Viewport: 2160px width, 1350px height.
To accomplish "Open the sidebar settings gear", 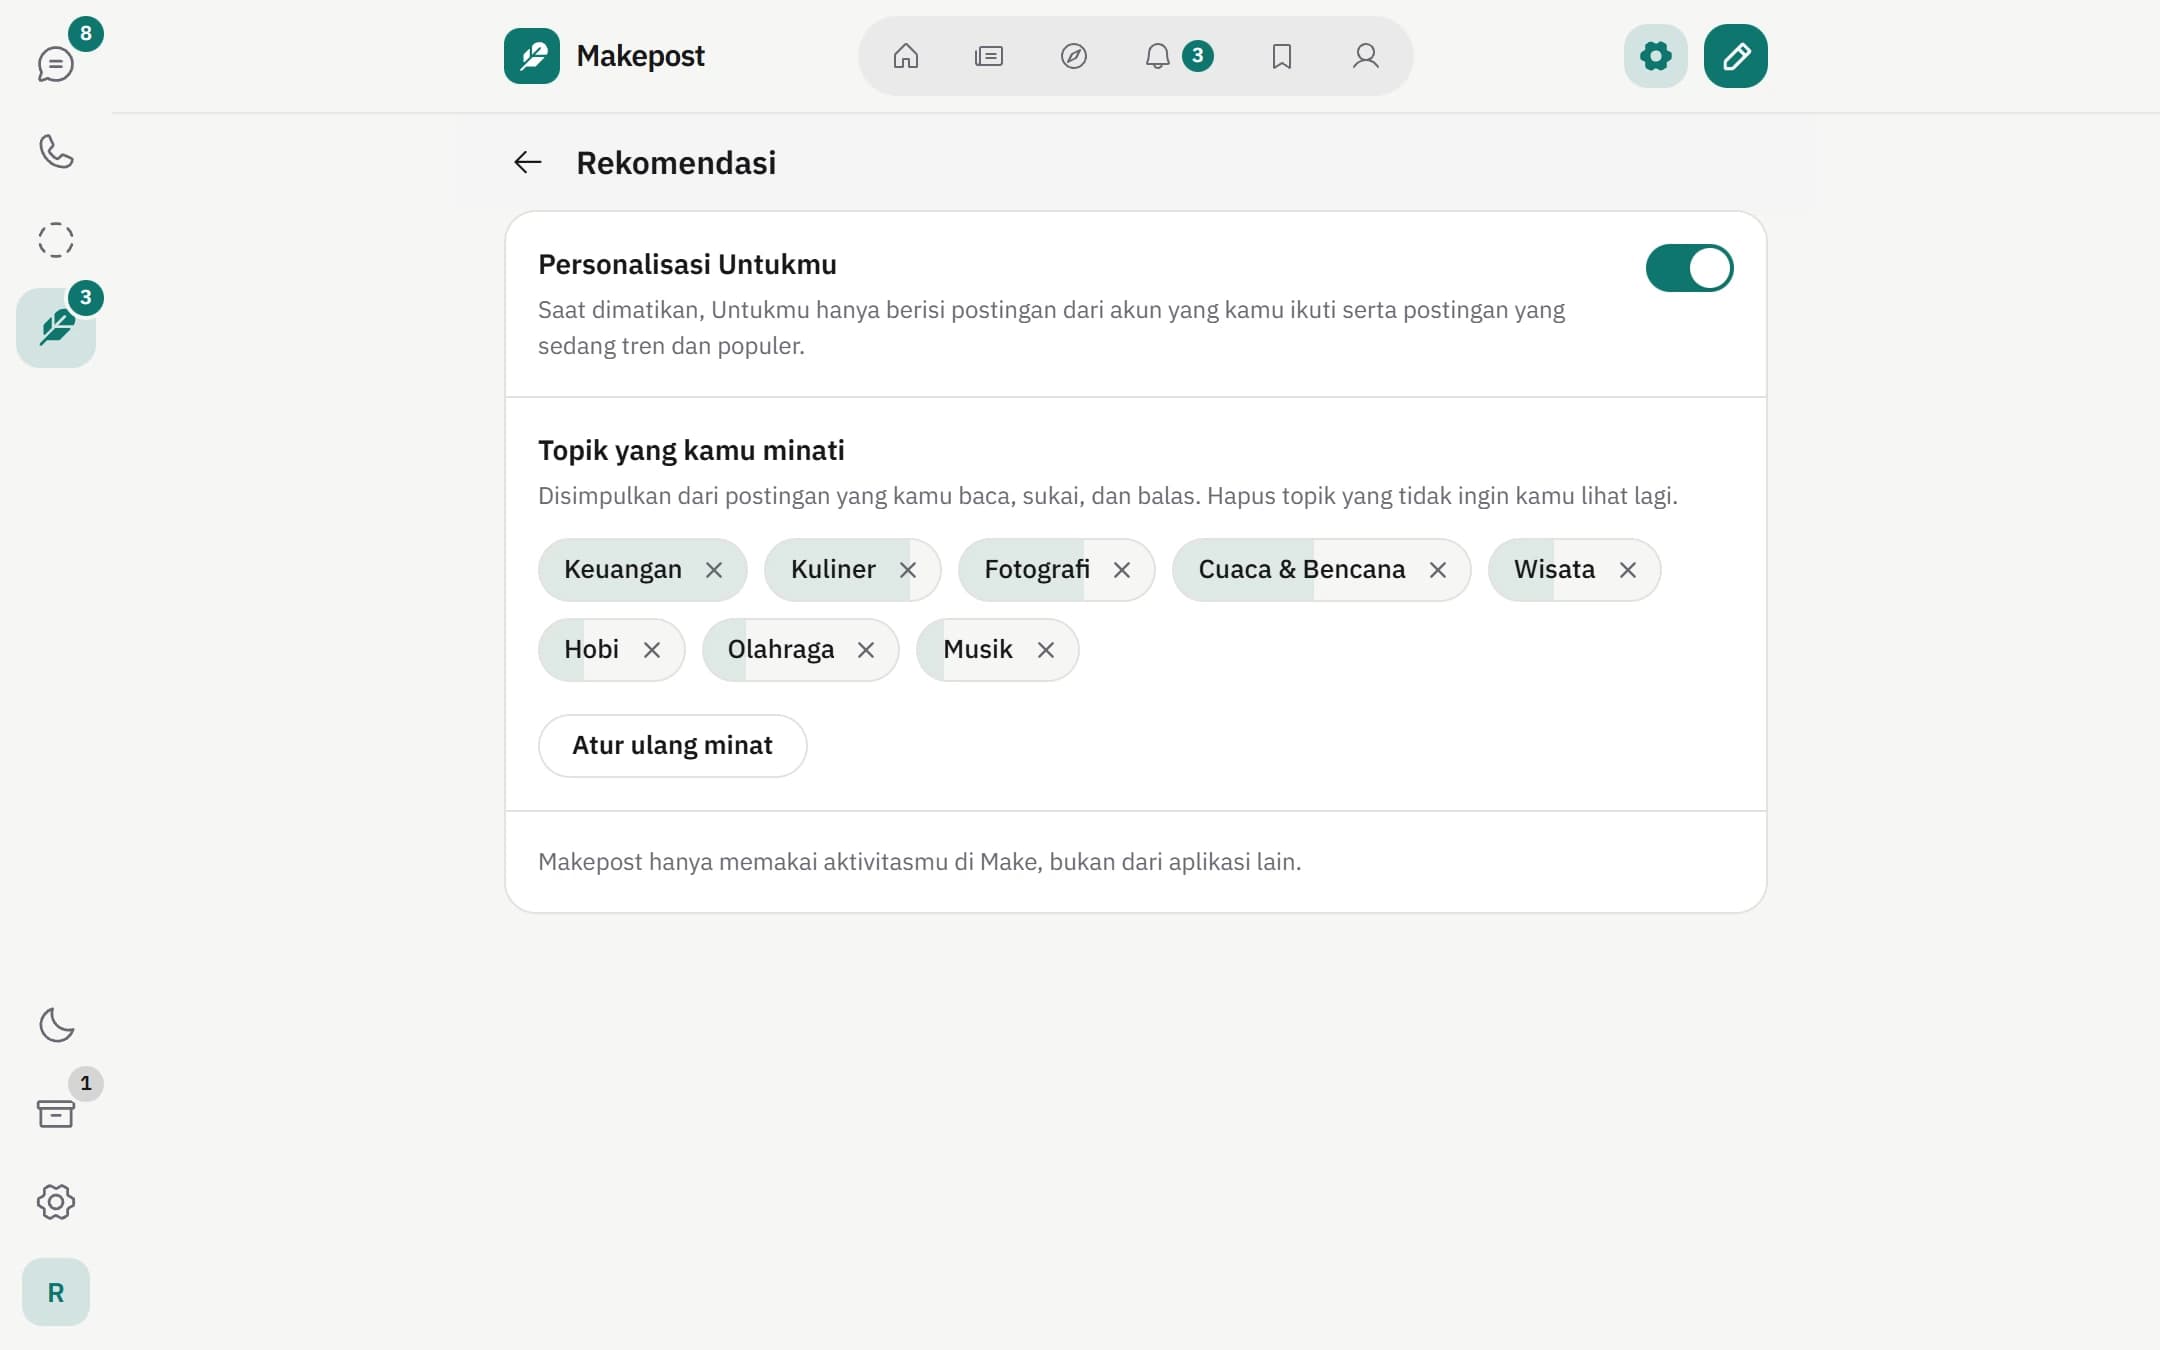I will tap(56, 1201).
